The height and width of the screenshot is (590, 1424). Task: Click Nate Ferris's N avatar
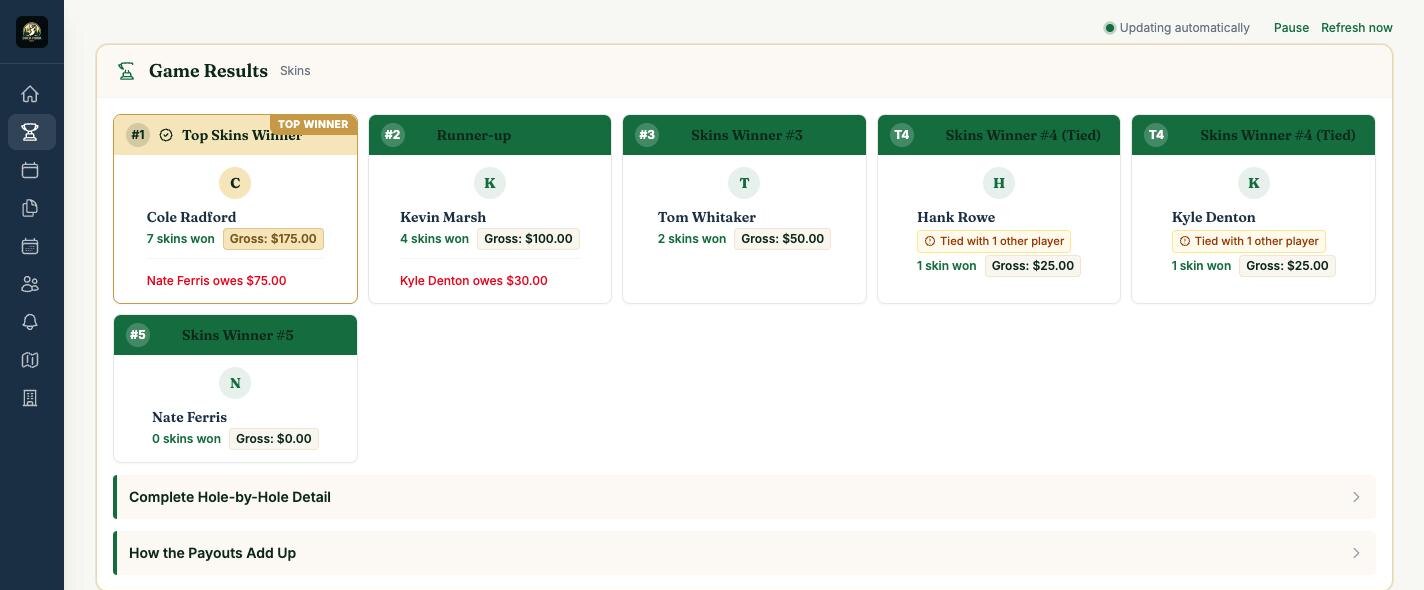click(235, 383)
